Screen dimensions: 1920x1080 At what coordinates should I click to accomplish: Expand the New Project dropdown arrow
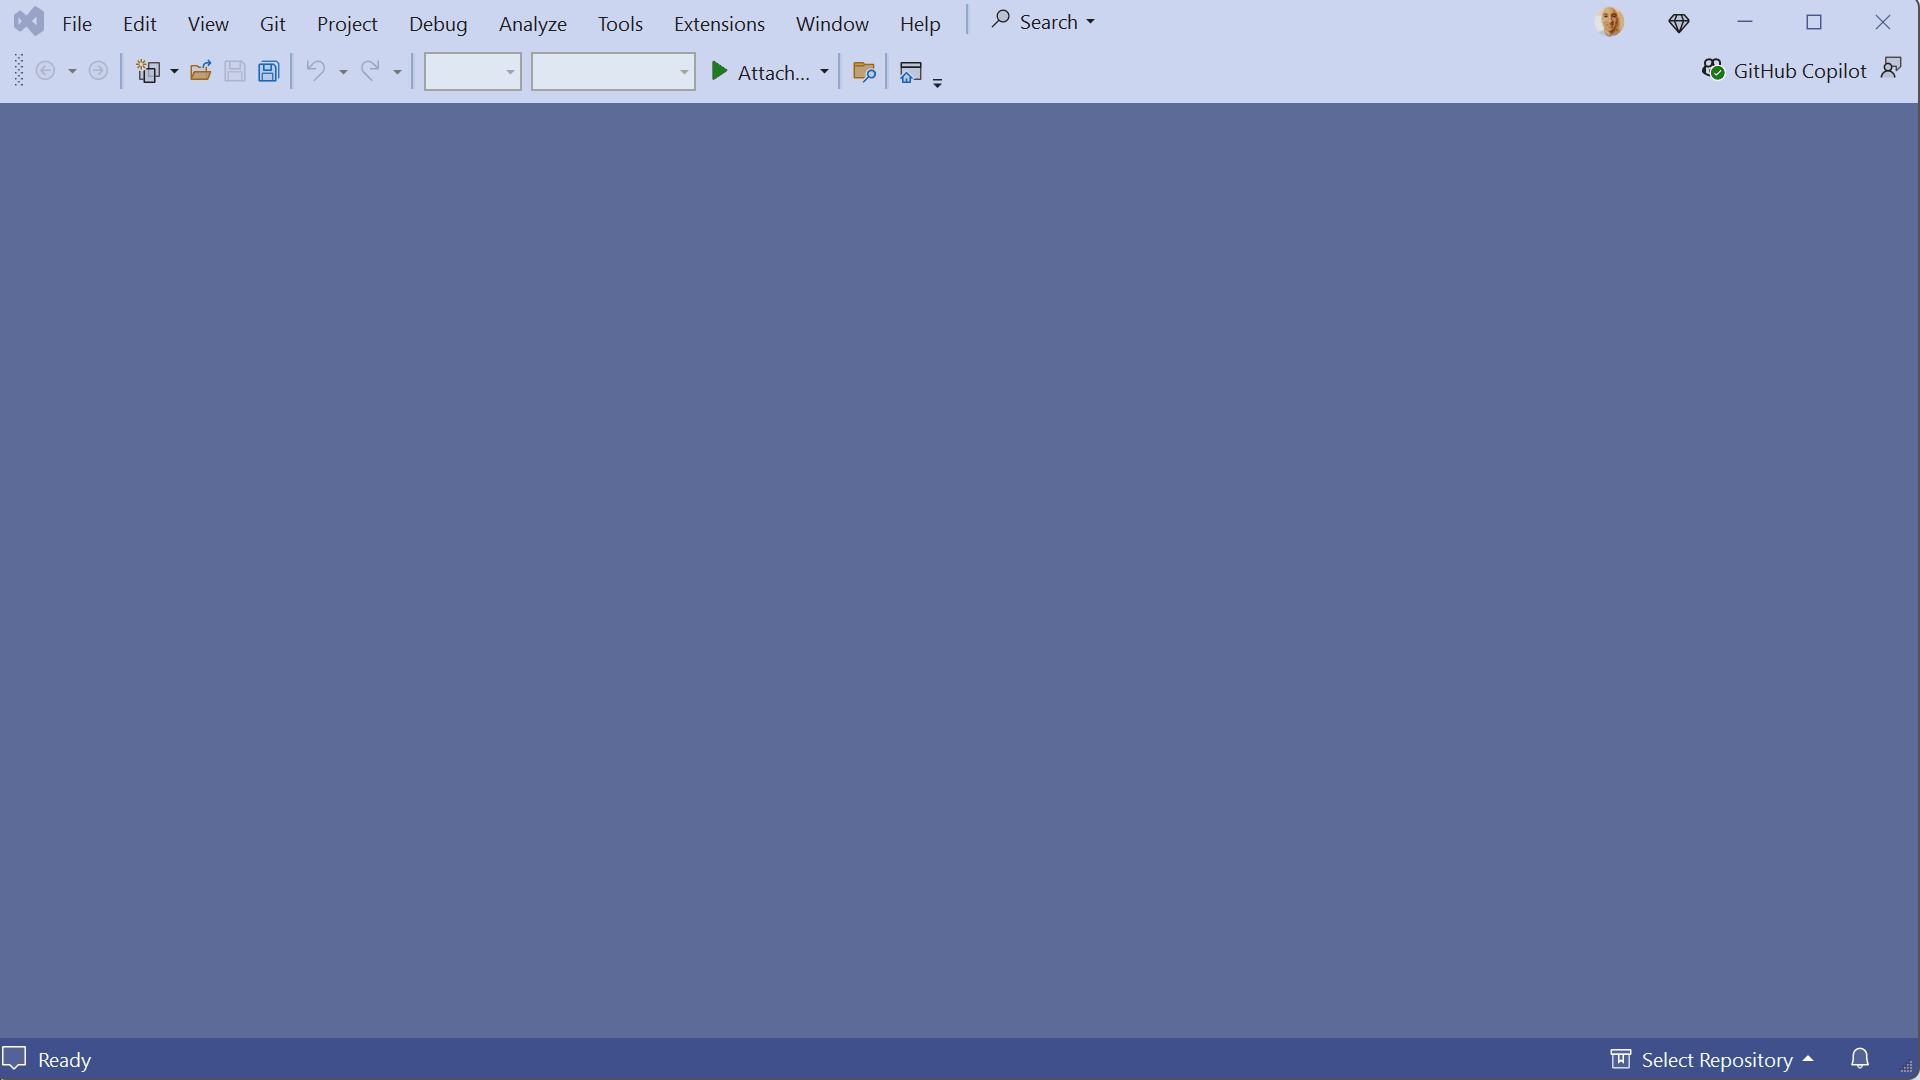174,72
